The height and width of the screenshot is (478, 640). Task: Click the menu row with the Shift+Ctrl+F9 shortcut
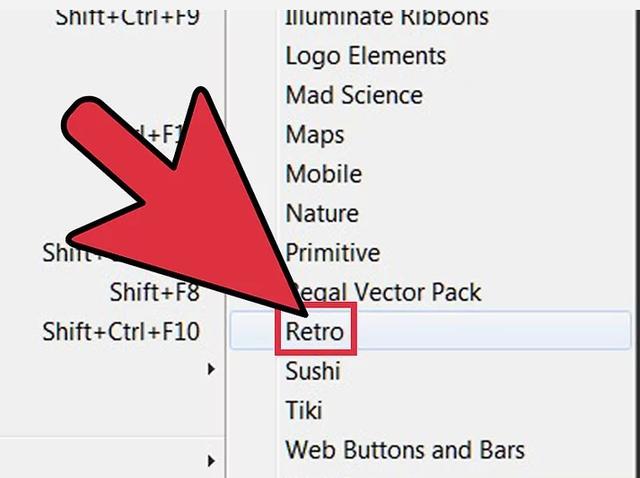click(112, 17)
